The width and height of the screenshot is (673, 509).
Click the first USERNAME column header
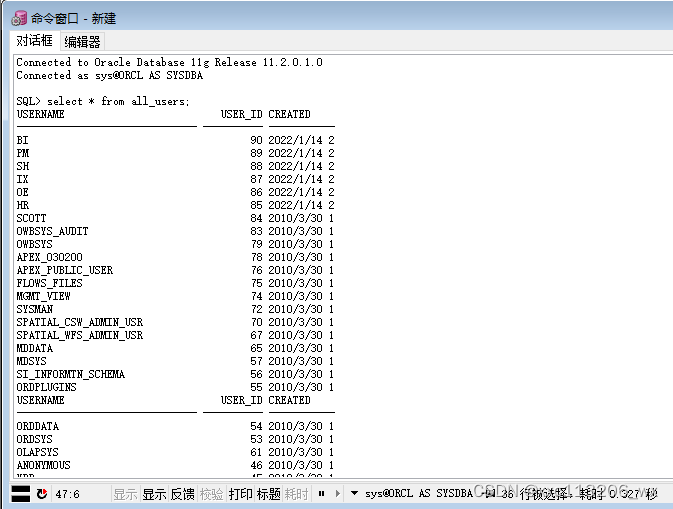(40, 114)
